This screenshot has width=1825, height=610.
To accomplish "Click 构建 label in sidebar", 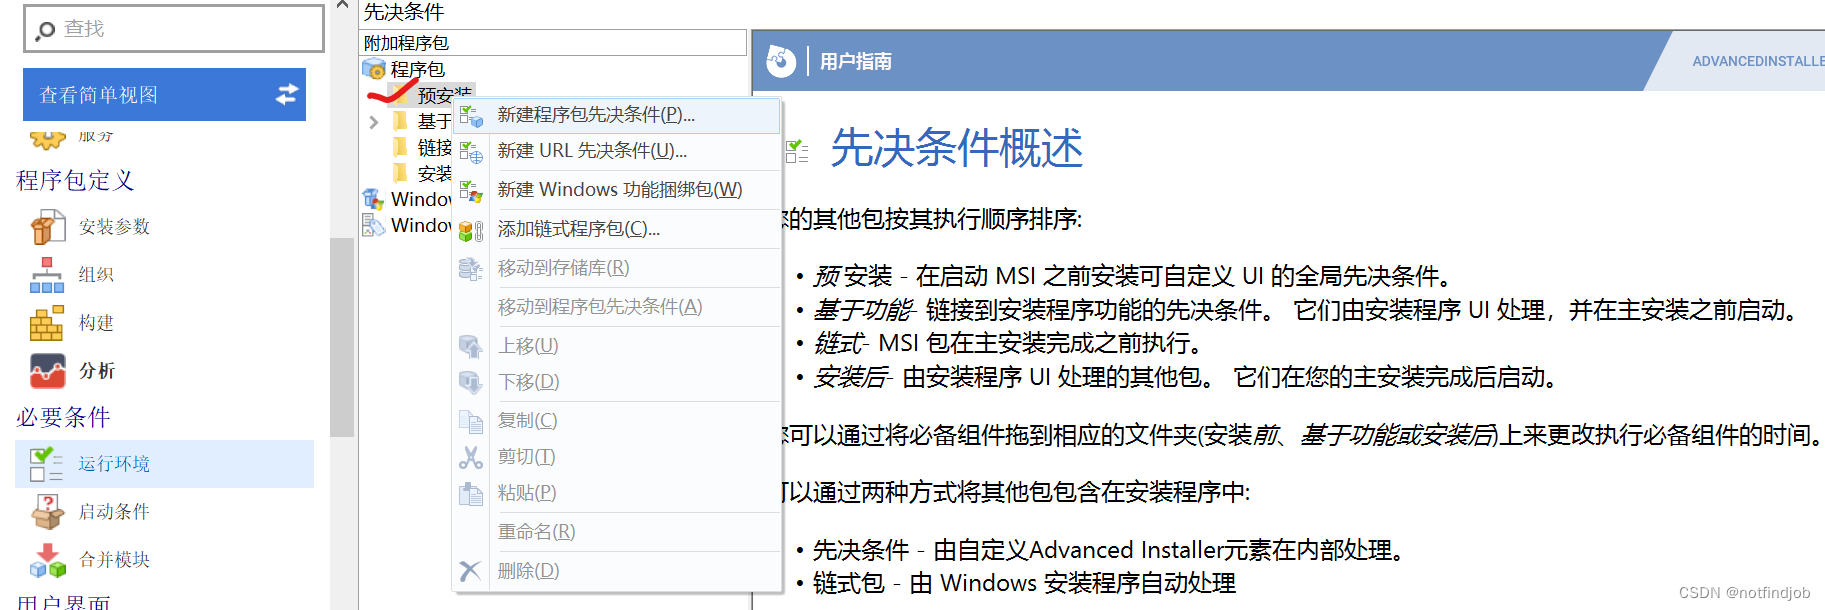I will tap(96, 323).
